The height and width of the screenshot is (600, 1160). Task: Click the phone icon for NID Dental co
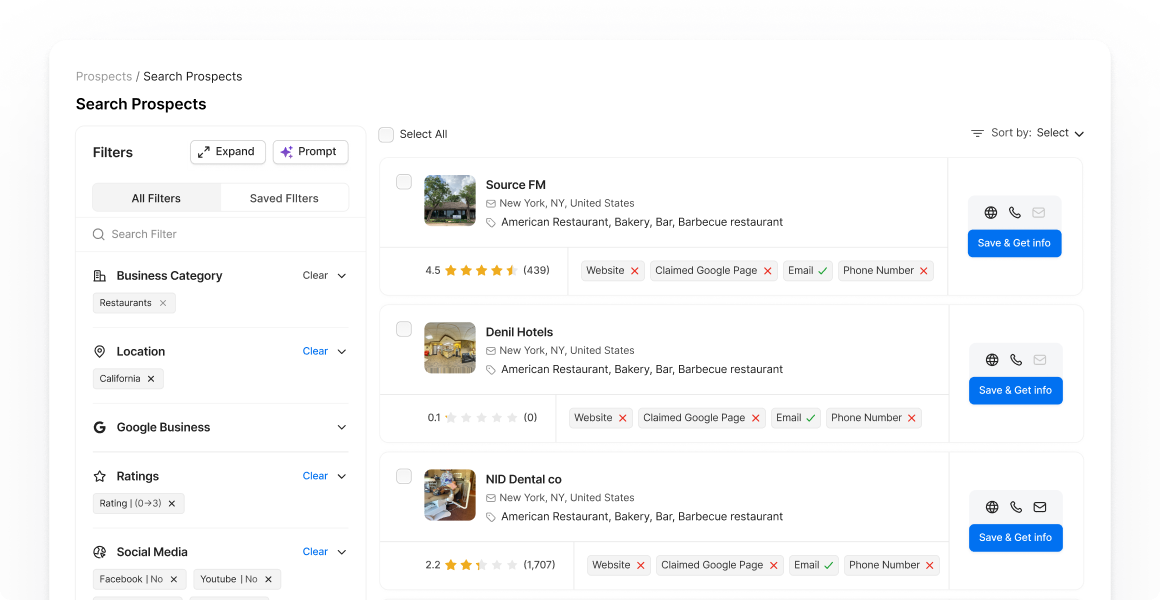pos(1016,508)
